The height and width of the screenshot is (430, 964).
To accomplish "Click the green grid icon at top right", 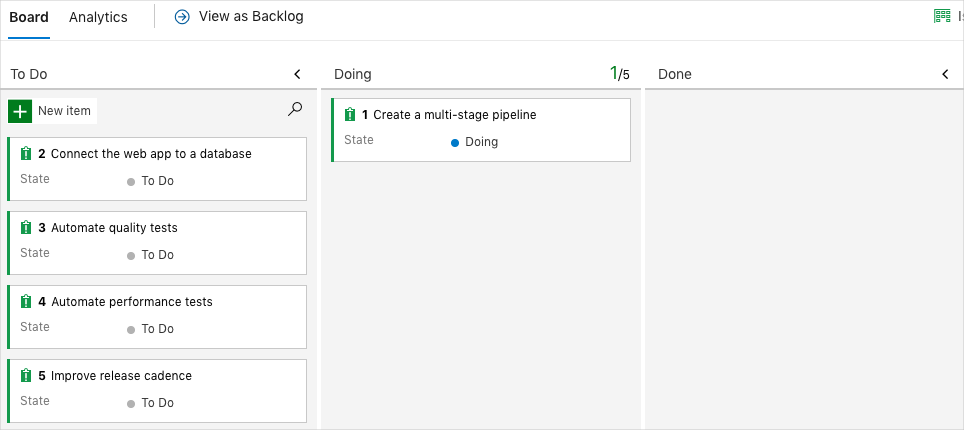I will point(942,16).
